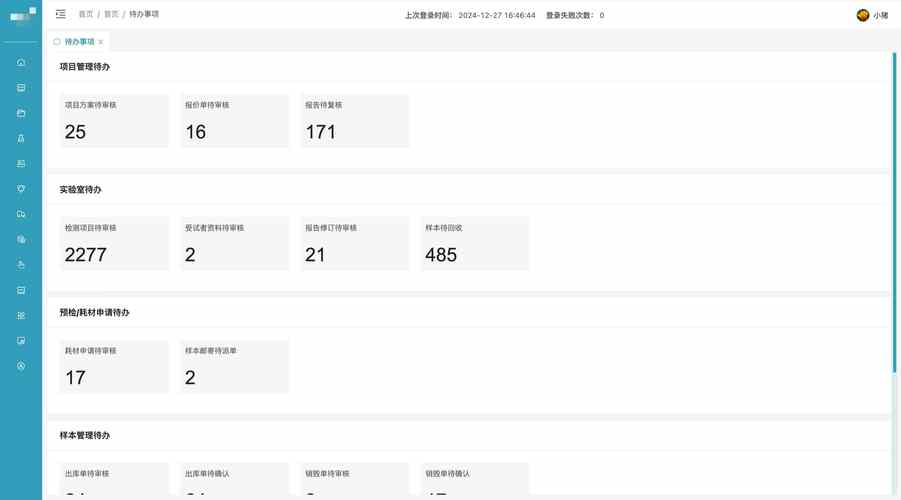The image size is (901, 500).
Task: Select the 待办事项 tab
Action: (x=78, y=41)
